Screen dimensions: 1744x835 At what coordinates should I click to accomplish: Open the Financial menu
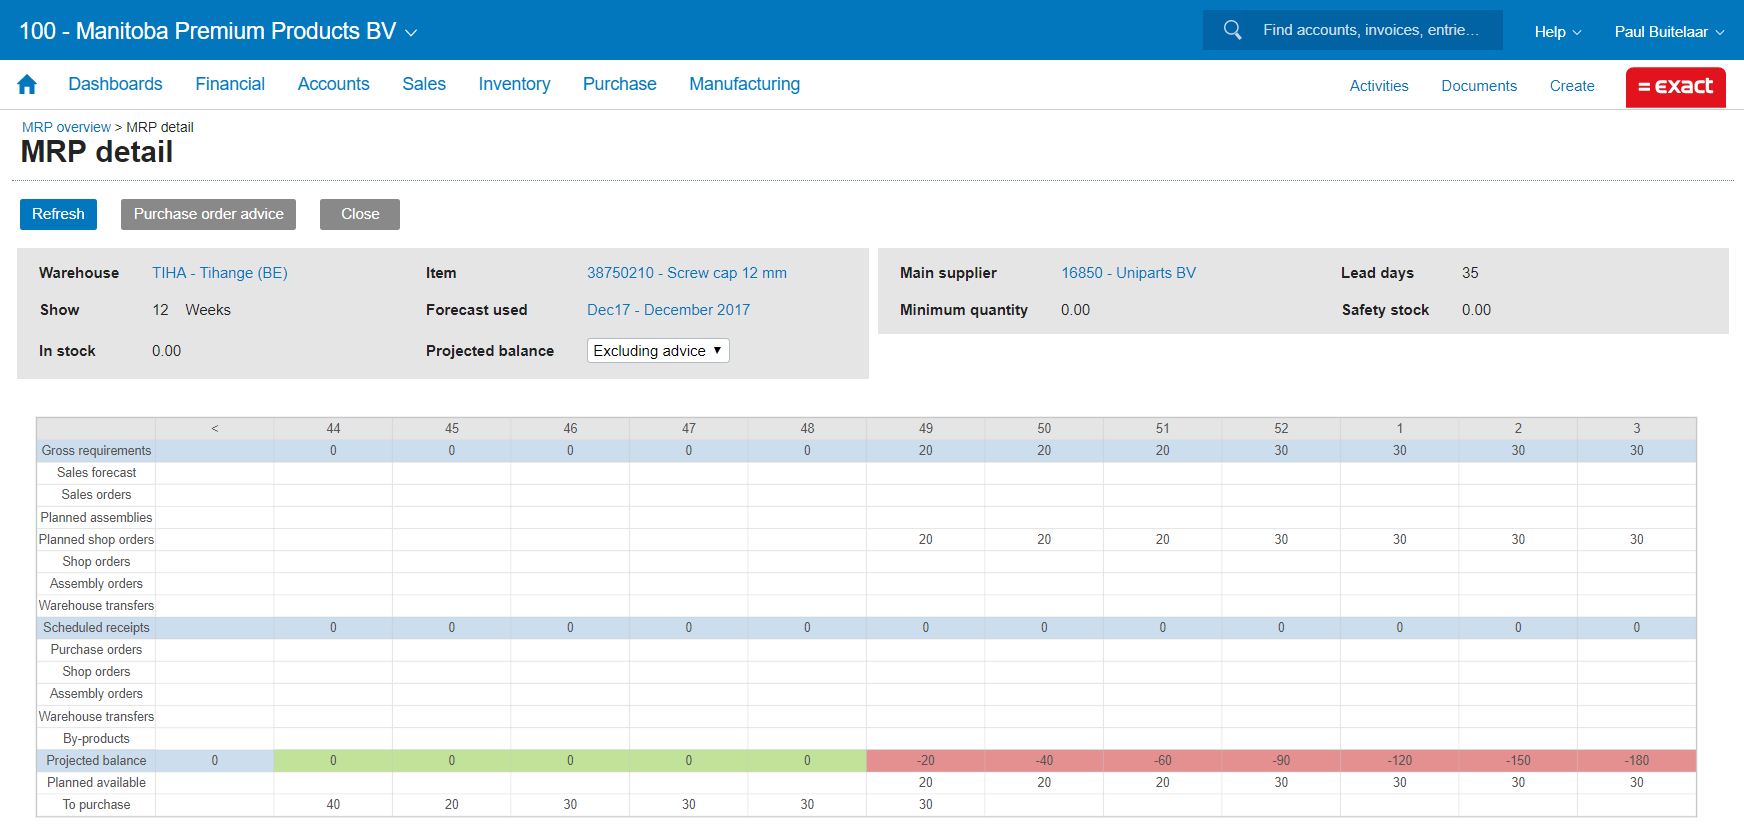coord(230,85)
